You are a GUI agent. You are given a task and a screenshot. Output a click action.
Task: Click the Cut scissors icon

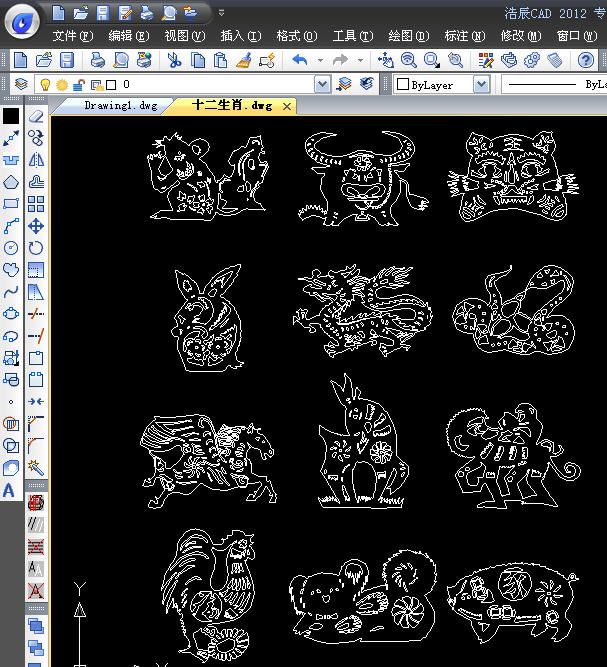pos(174,61)
